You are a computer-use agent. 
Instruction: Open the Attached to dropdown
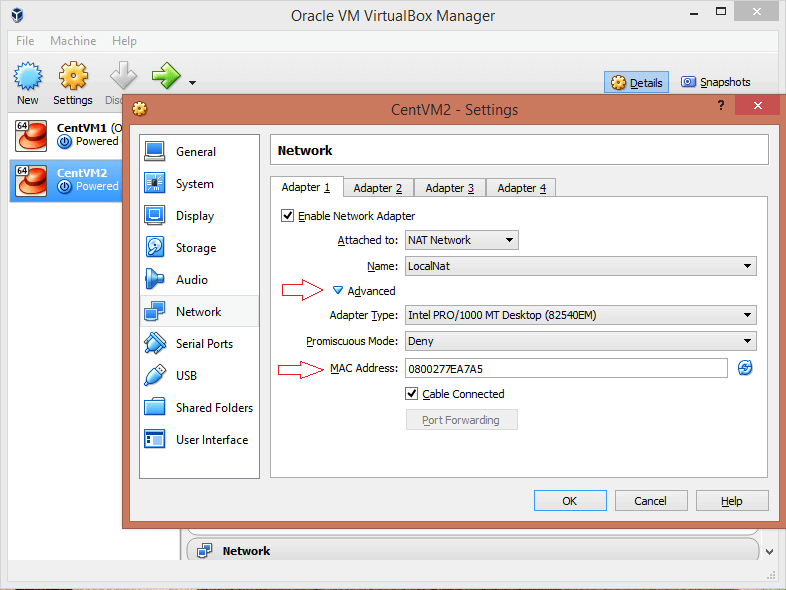[462, 240]
